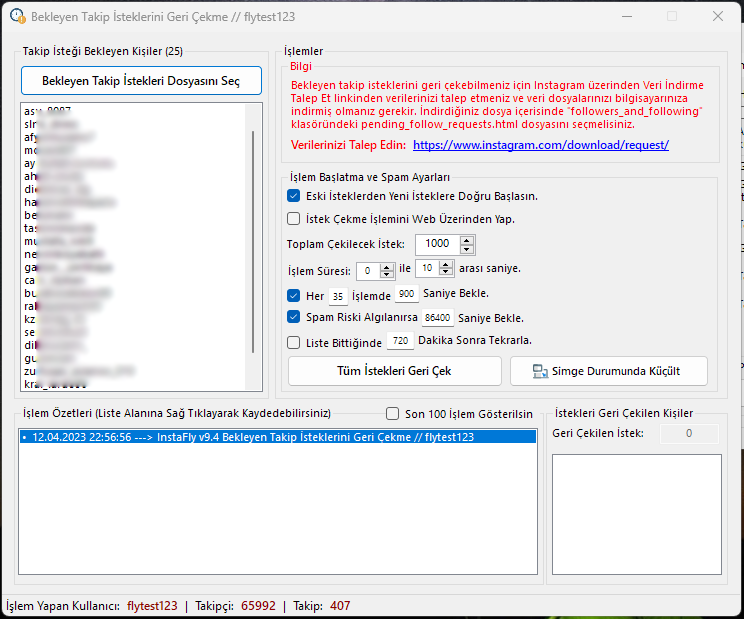Click Takip count 407
This screenshot has width=744, height=619.
(x=340, y=606)
